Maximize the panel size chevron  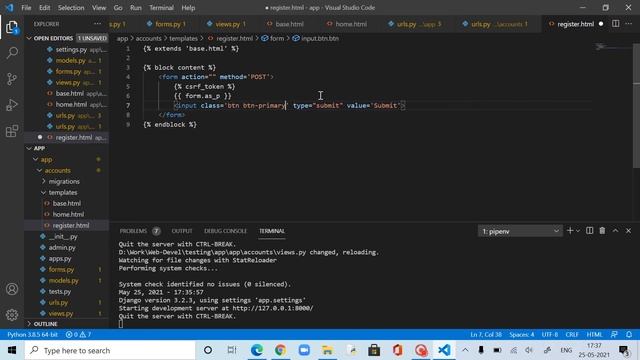pos(616,231)
